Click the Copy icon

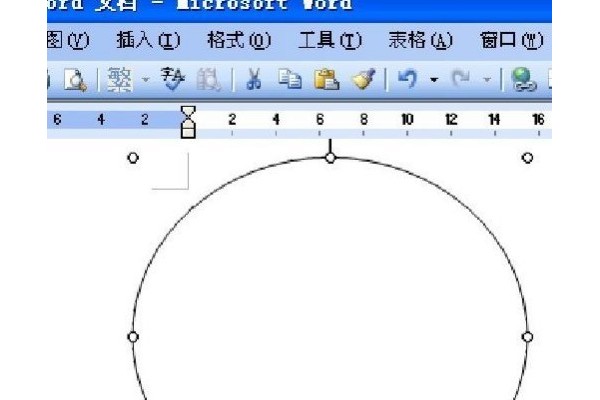(x=290, y=79)
